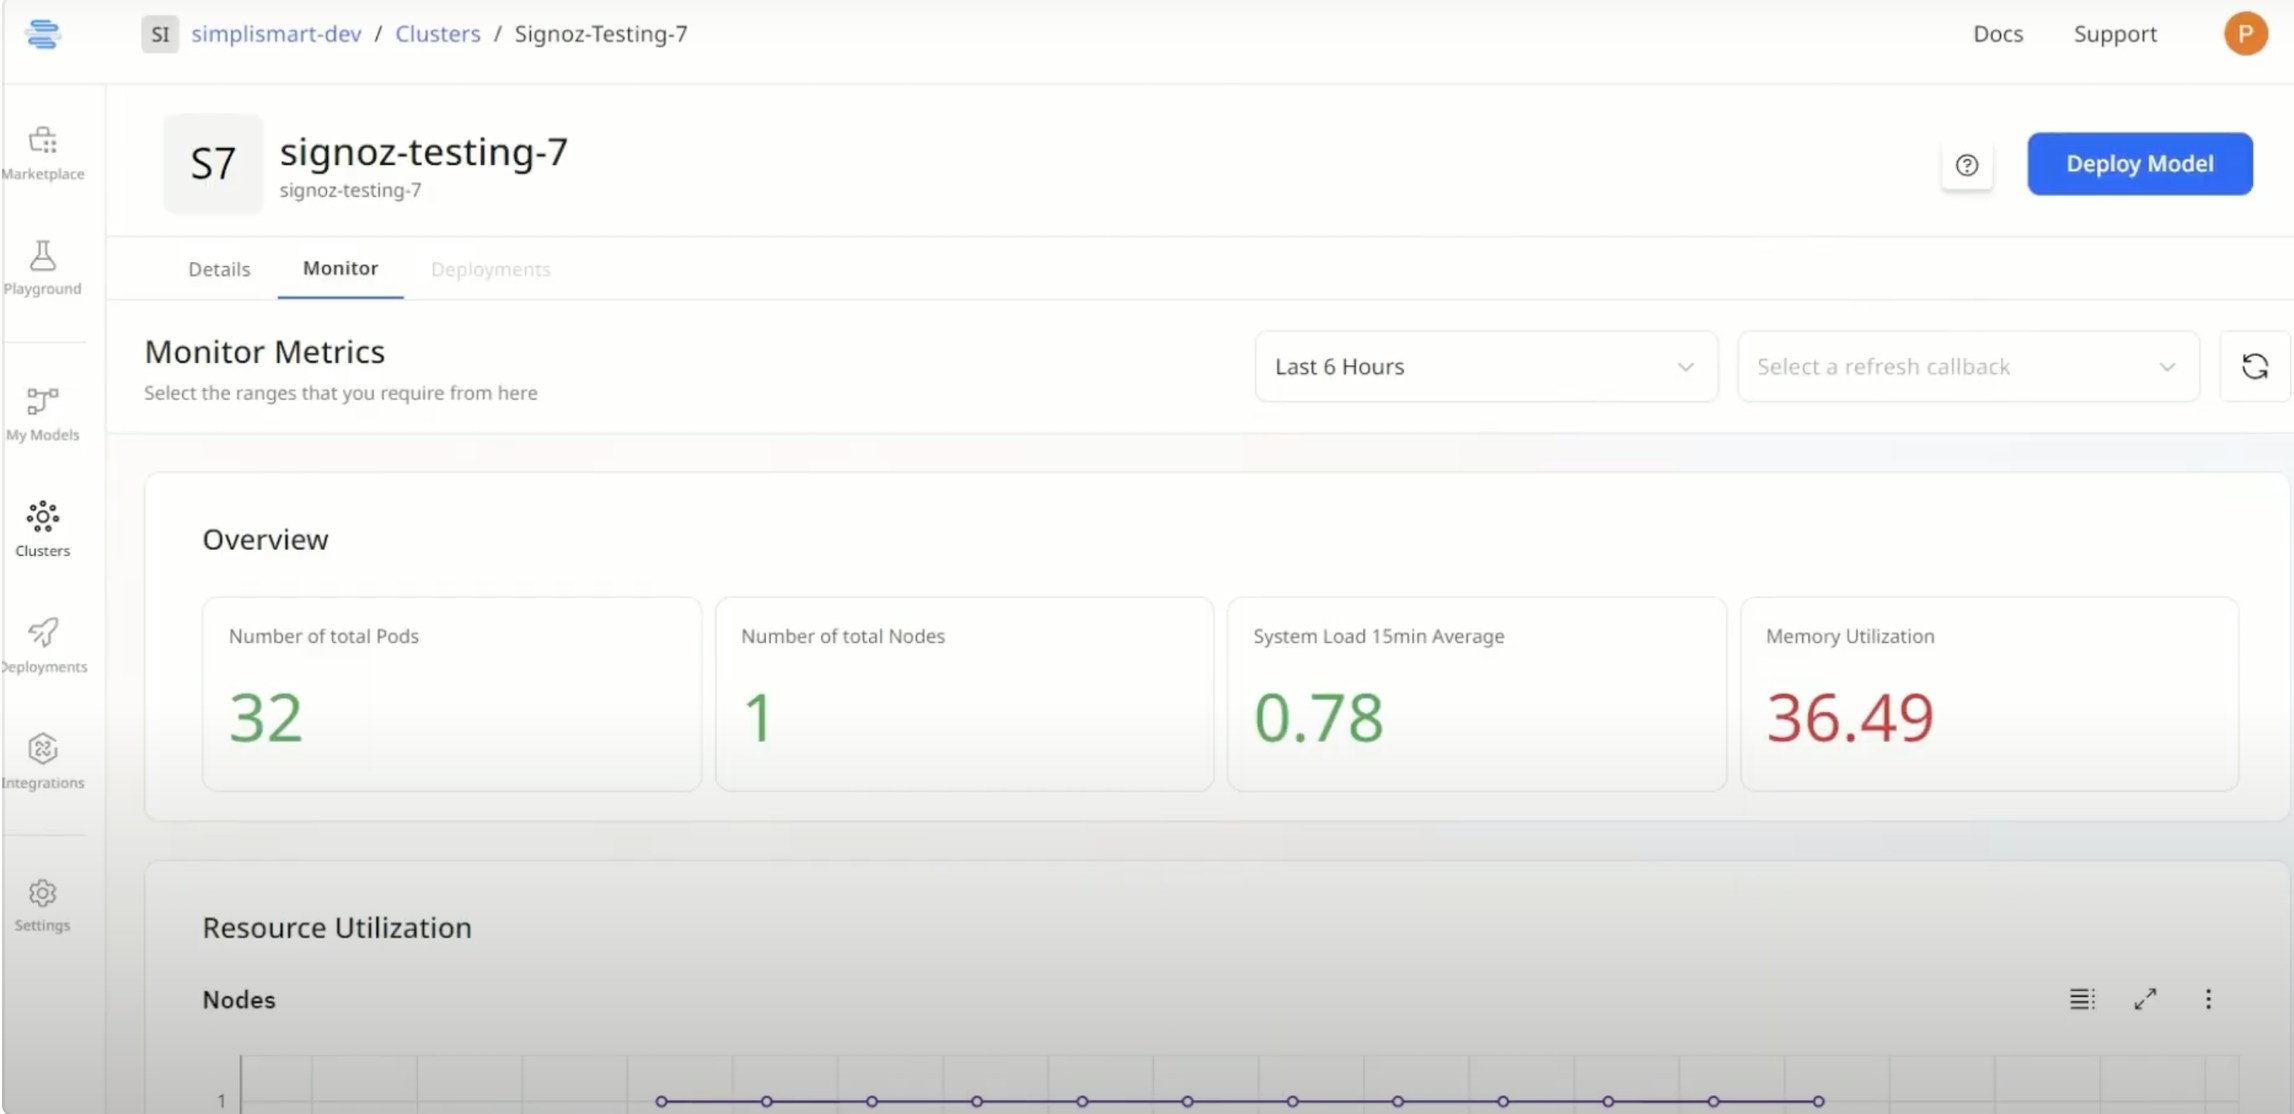This screenshot has width=2294, height=1114.
Task: Open Playground from the sidebar
Action: pos(43,267)
